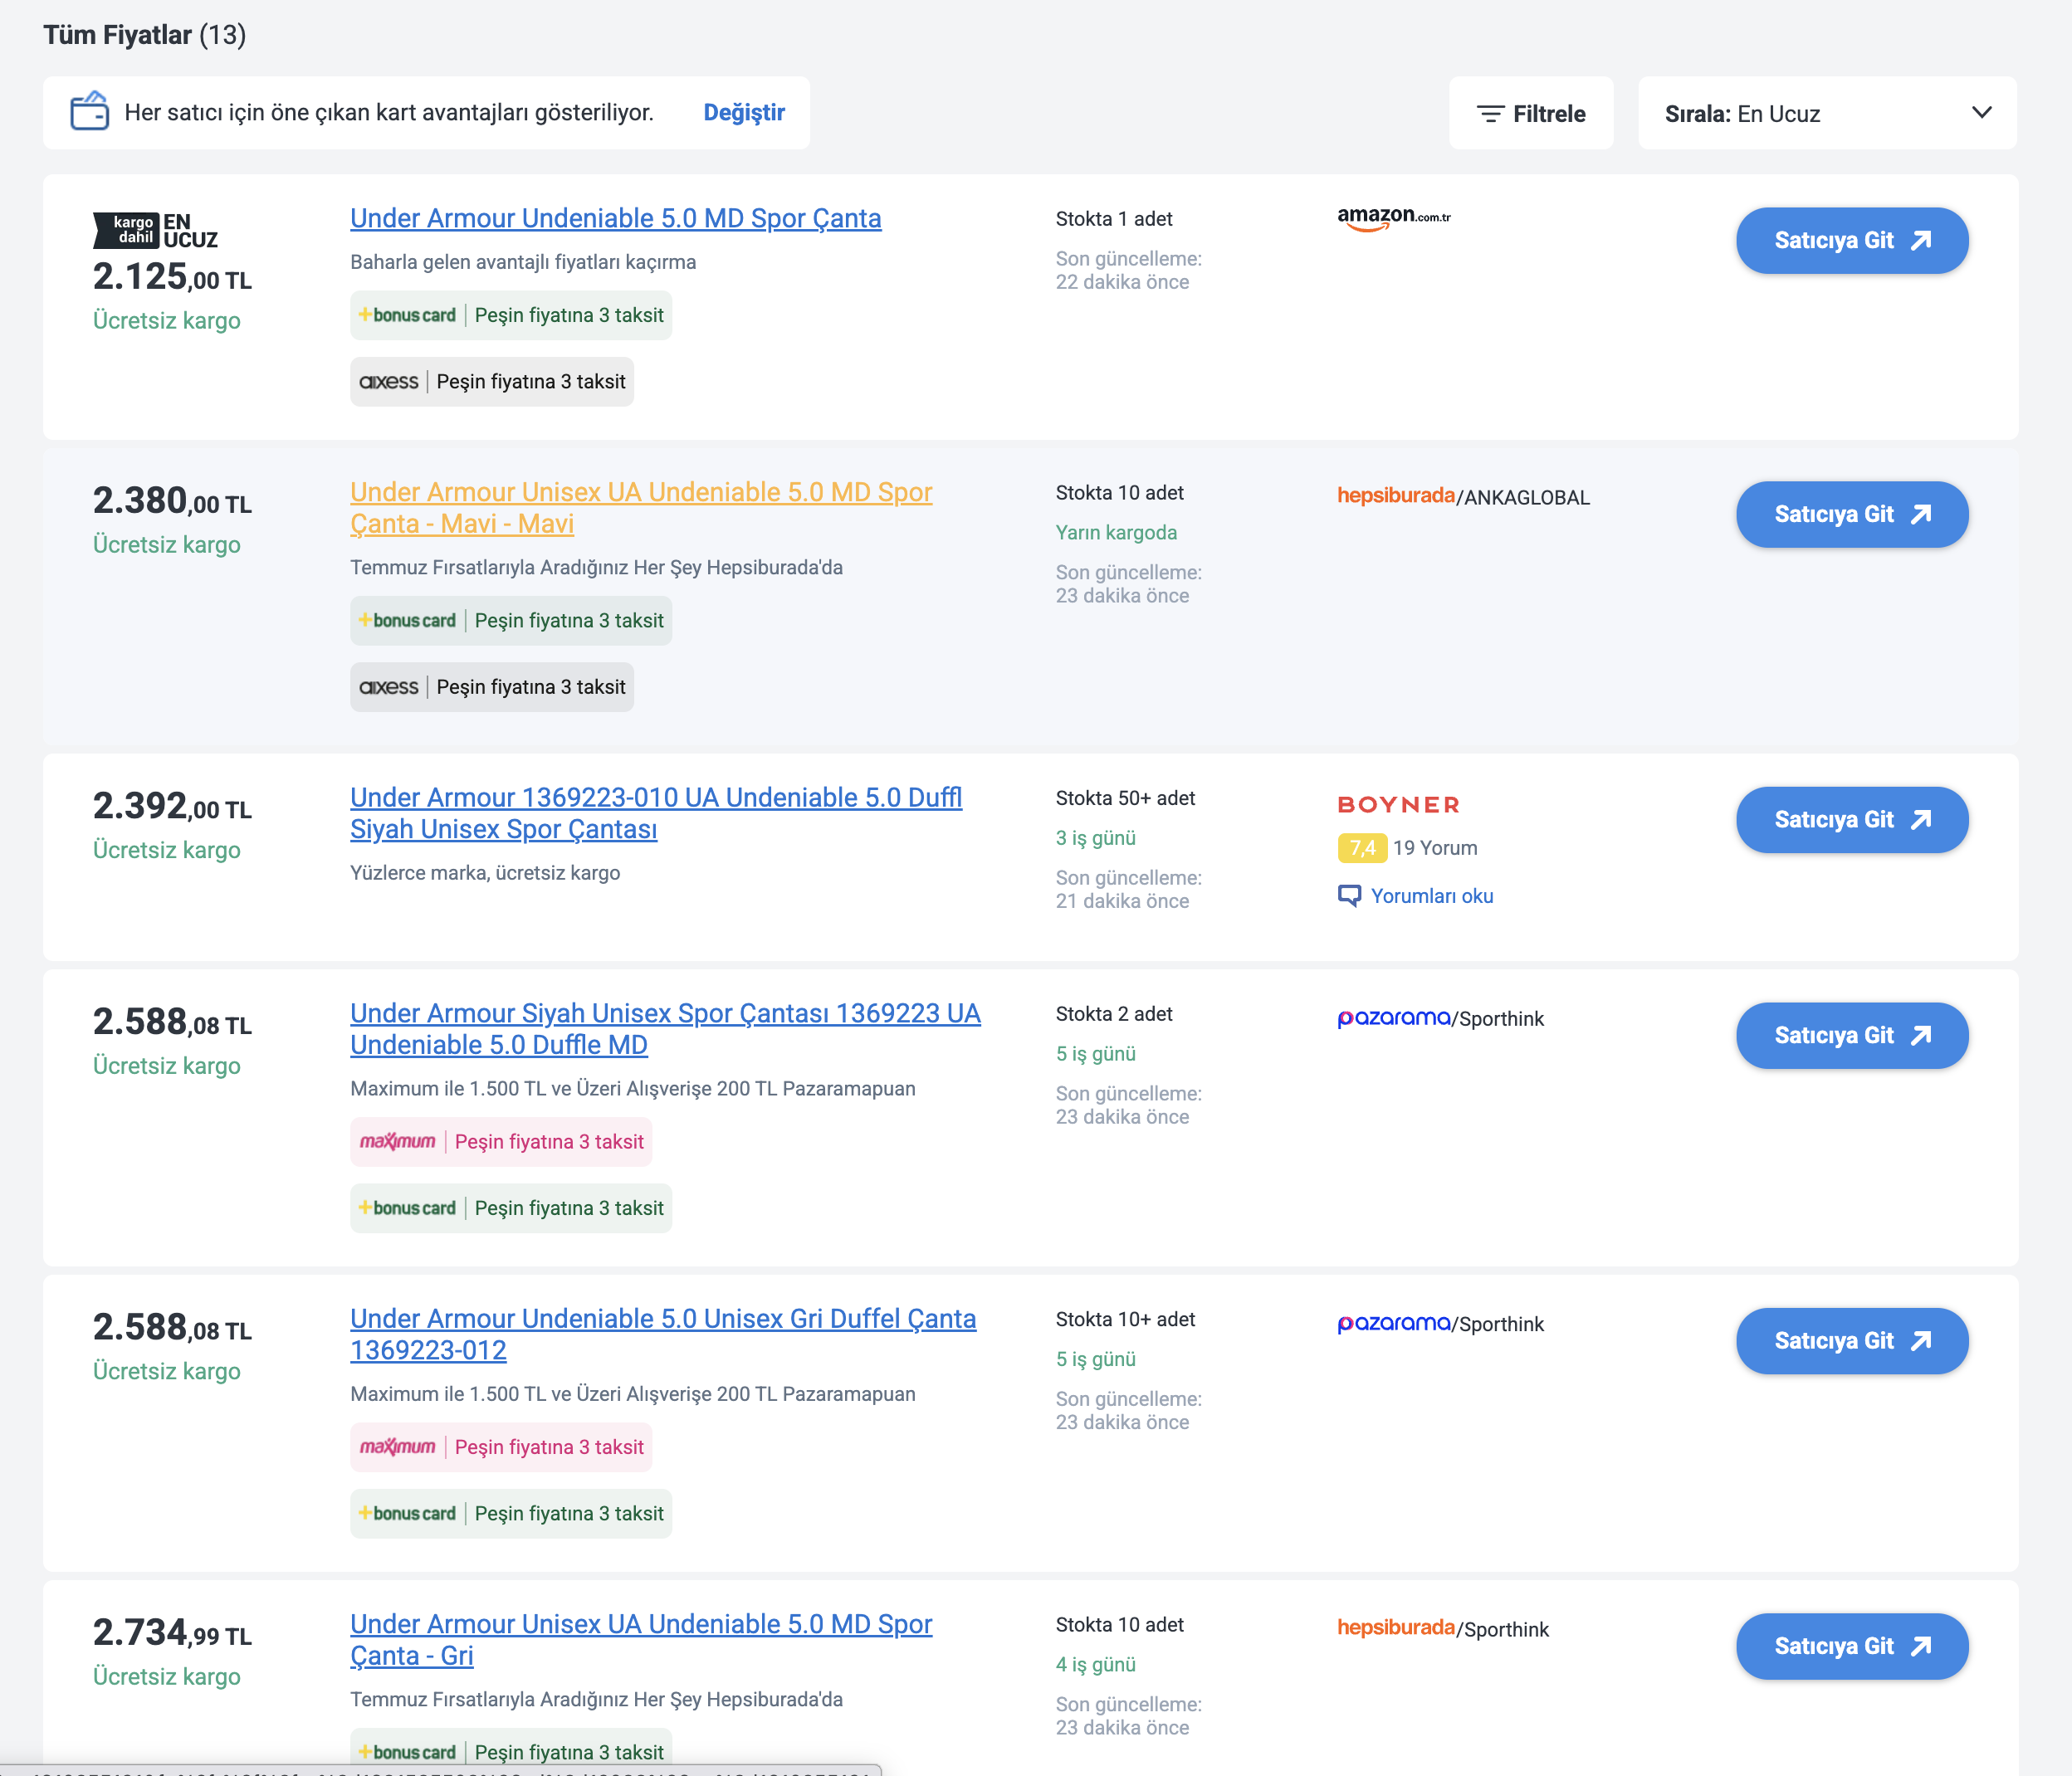Click the first pazarama/Sporthink seller logo
Image resolution: width=2072 pixels, height=1776 pixels.
point(1440,1018)
